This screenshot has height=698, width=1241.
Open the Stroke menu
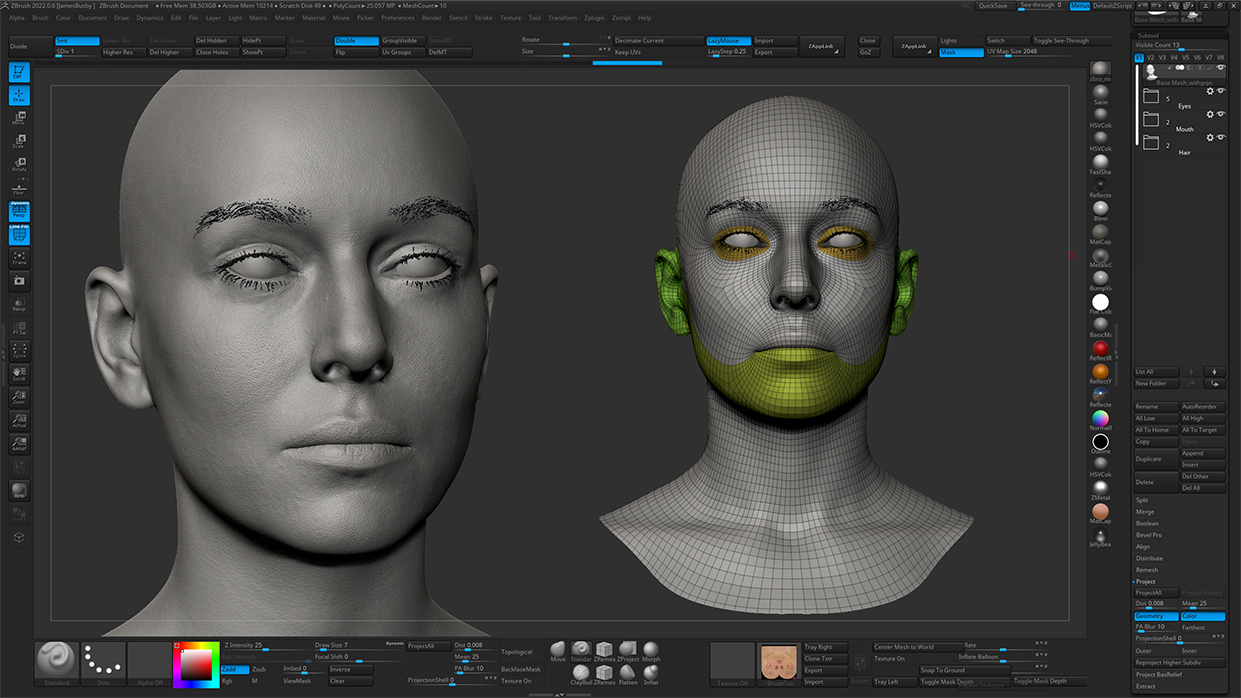(483, 18)
